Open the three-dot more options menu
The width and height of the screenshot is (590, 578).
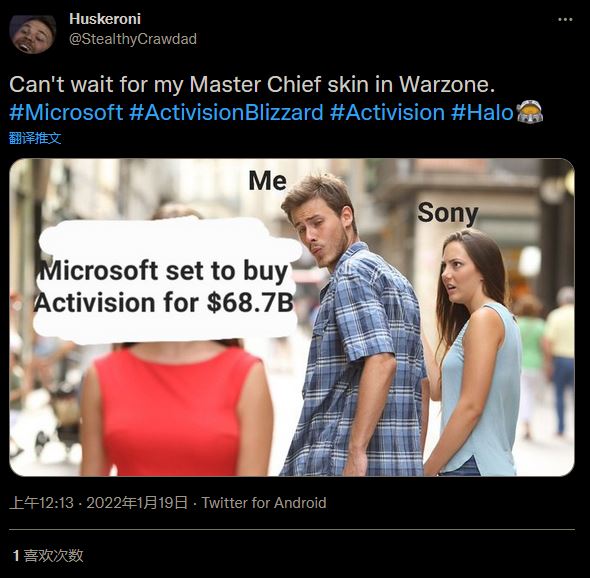565,20
